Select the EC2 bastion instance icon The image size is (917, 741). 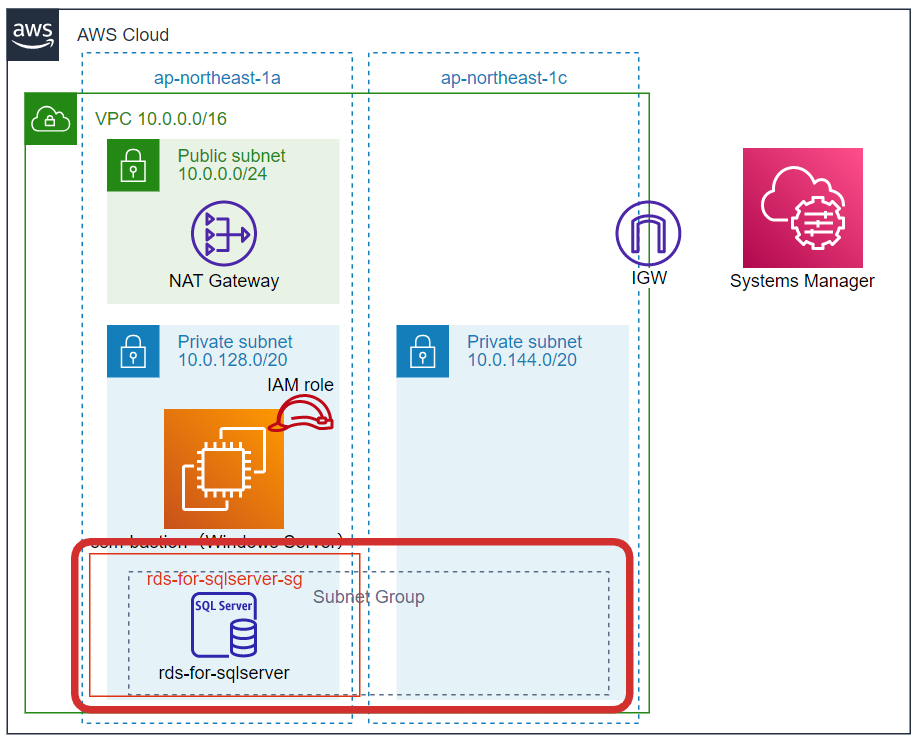(x=223, y=468)
